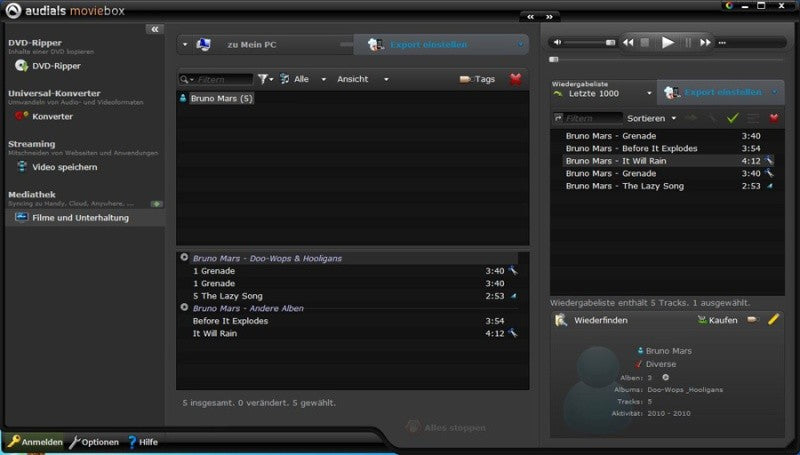The image size is (800, 455).
Task: Click the Anmelden button
Action: 35,442
